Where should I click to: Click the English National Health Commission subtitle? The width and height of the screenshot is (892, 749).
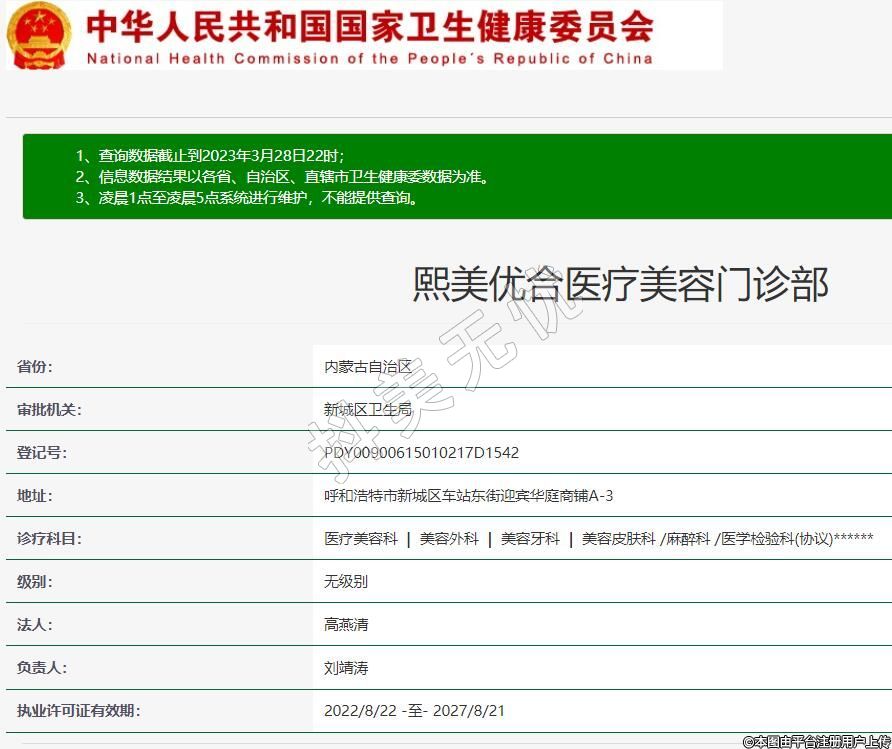(369, 58)
